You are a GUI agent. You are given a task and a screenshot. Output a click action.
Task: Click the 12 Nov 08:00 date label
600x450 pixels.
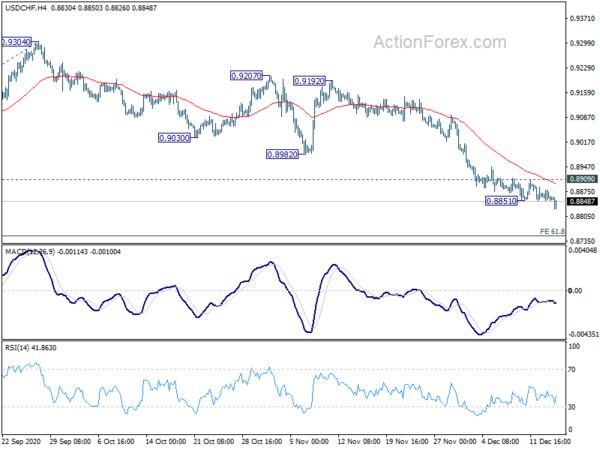click(x=359, y=441)
